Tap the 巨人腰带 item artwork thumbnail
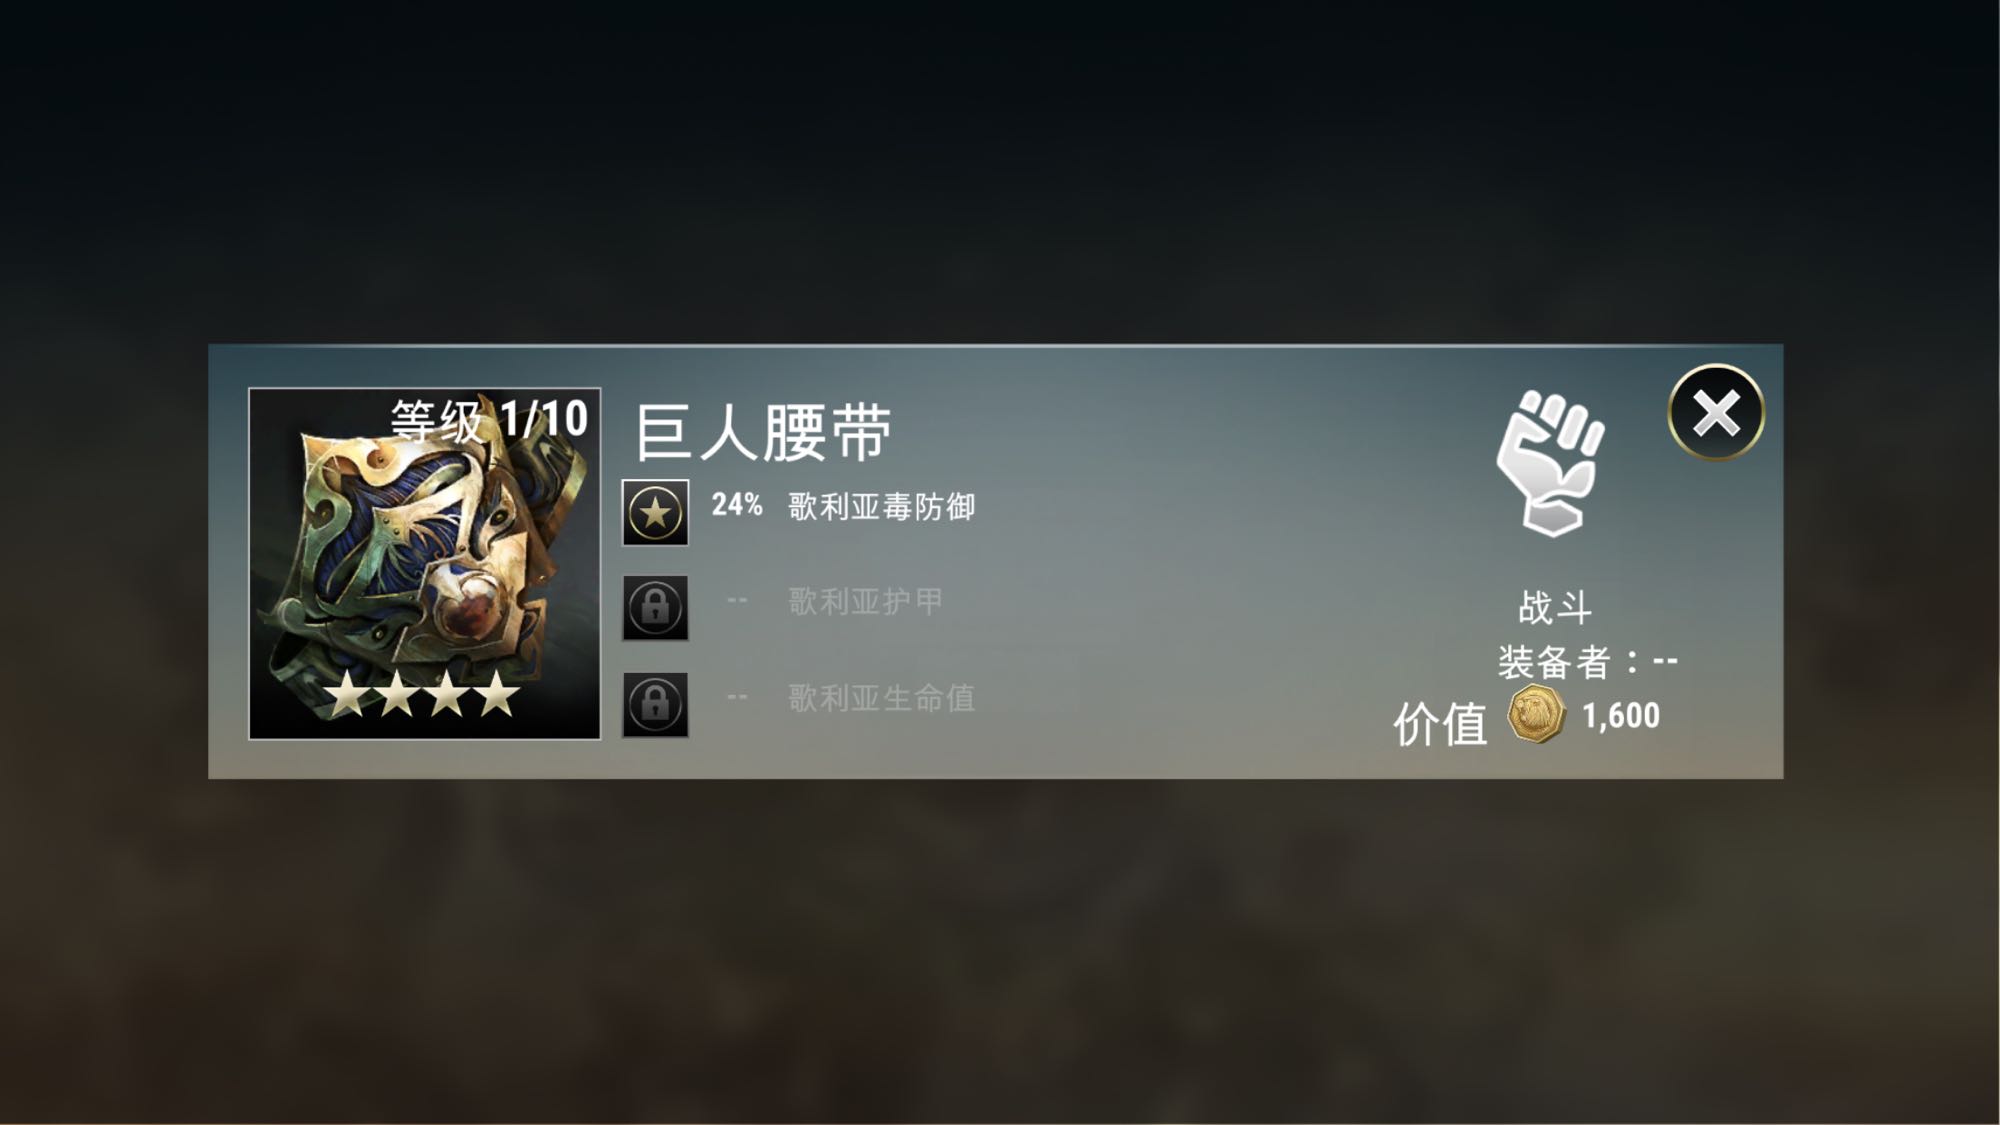The image size is (2000, 1125). tap(424, 563)
